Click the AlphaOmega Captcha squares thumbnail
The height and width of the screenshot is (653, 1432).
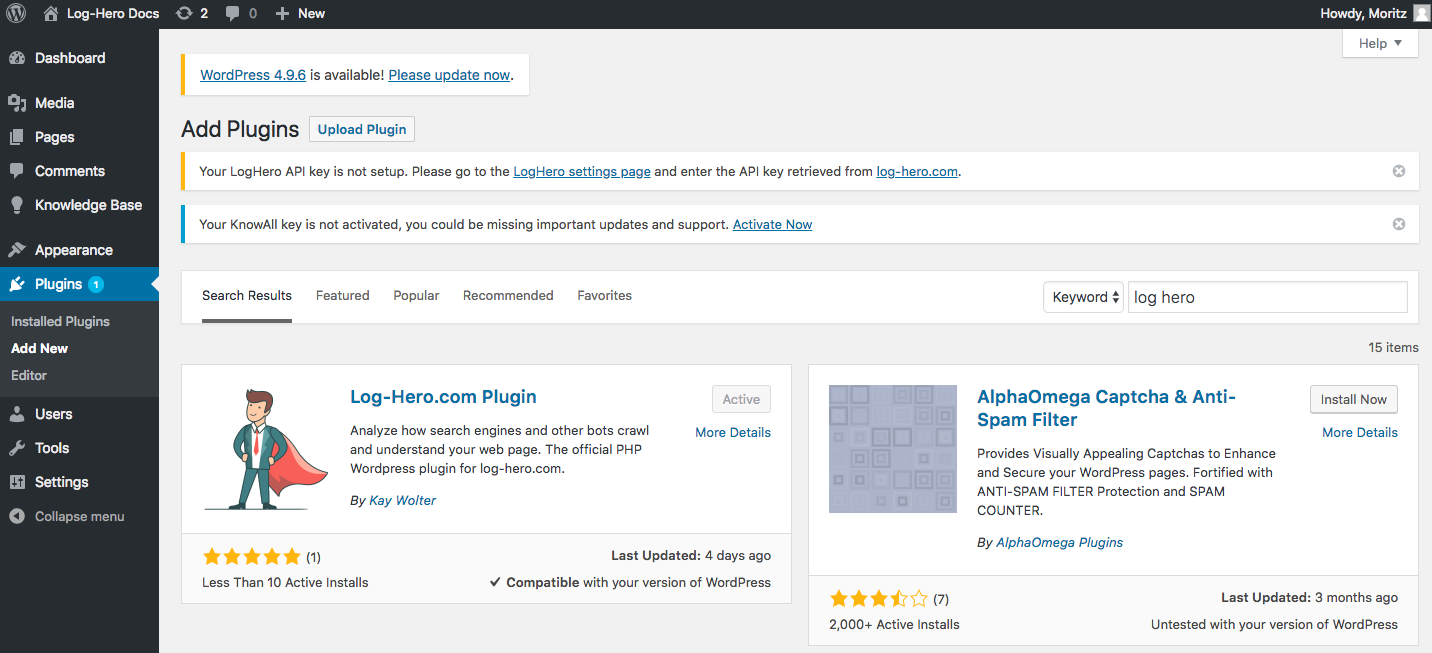pyautogui.click(x=893, y=449)
